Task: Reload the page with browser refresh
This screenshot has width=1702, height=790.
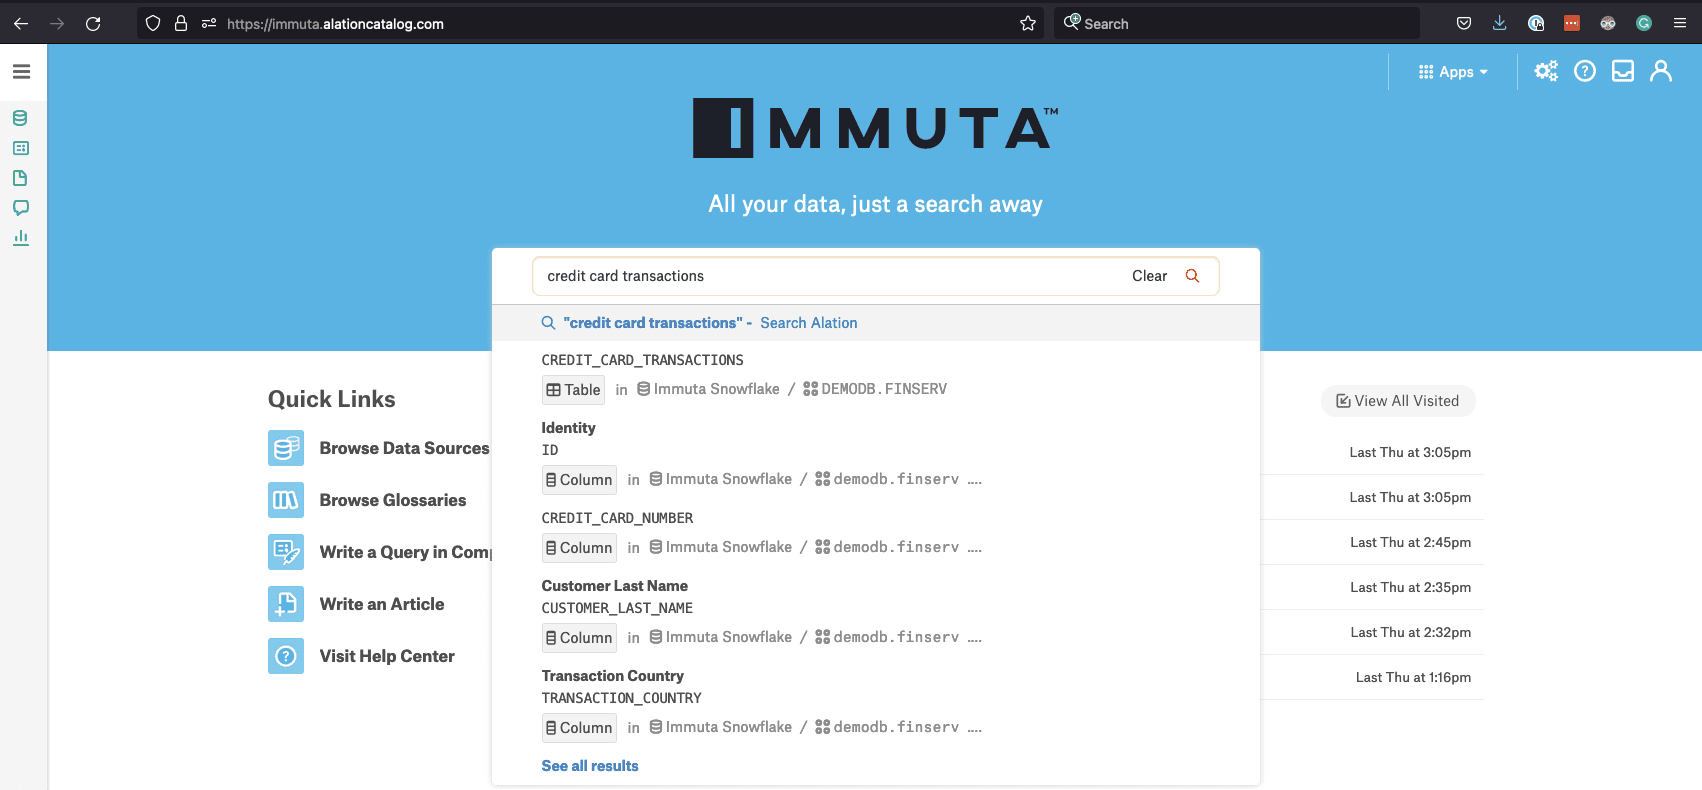Action: point(93,23)
